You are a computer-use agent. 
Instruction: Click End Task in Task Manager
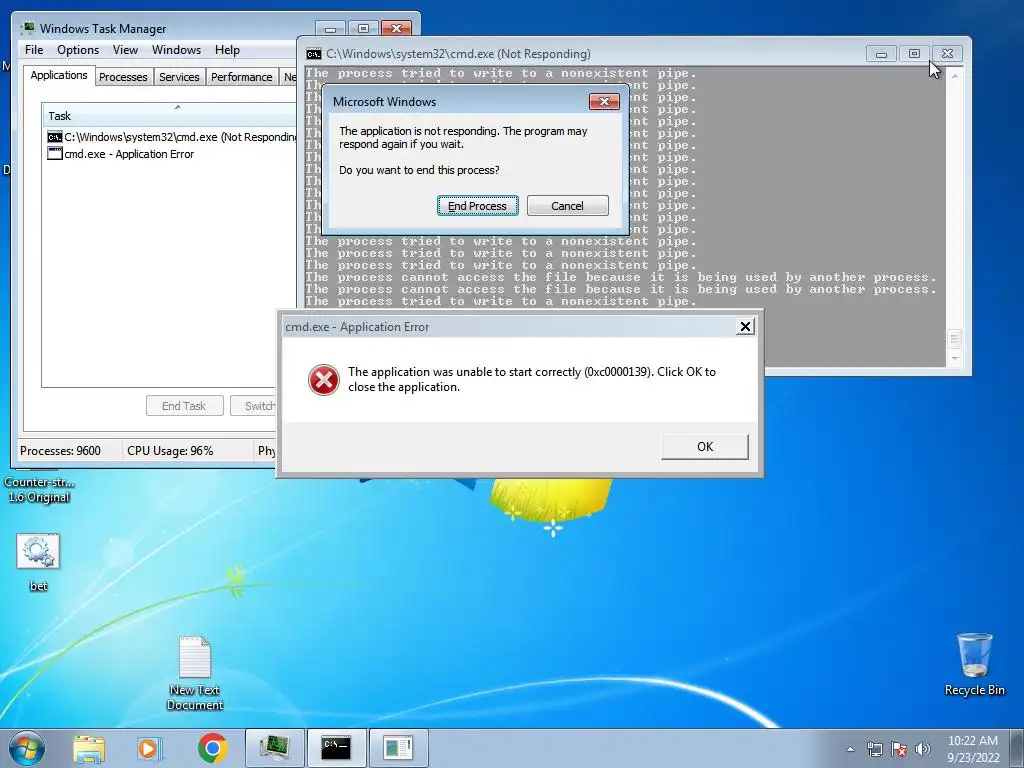tap(184, 406)
